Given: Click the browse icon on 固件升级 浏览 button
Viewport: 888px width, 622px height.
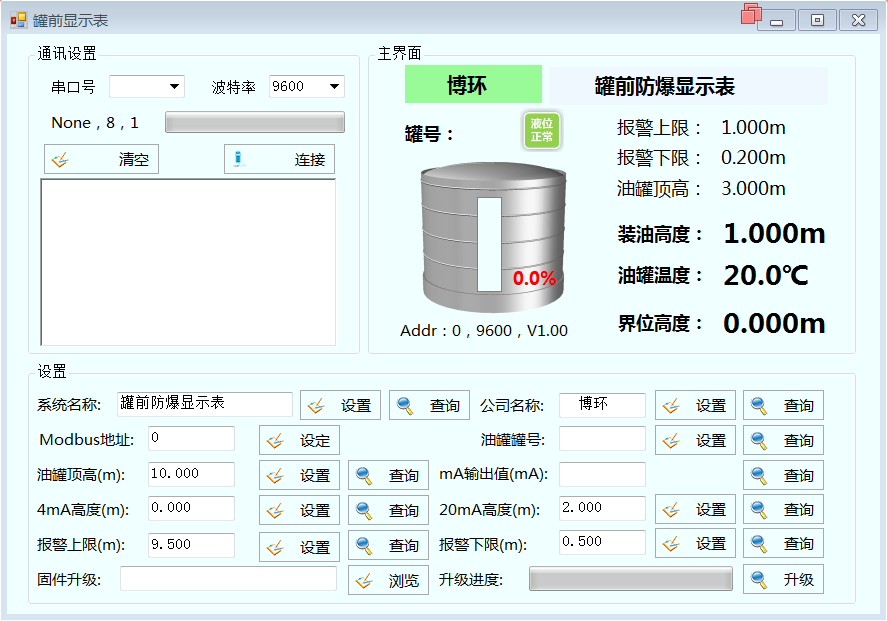Looking at the screenshot, I should (x=364, y=579).
